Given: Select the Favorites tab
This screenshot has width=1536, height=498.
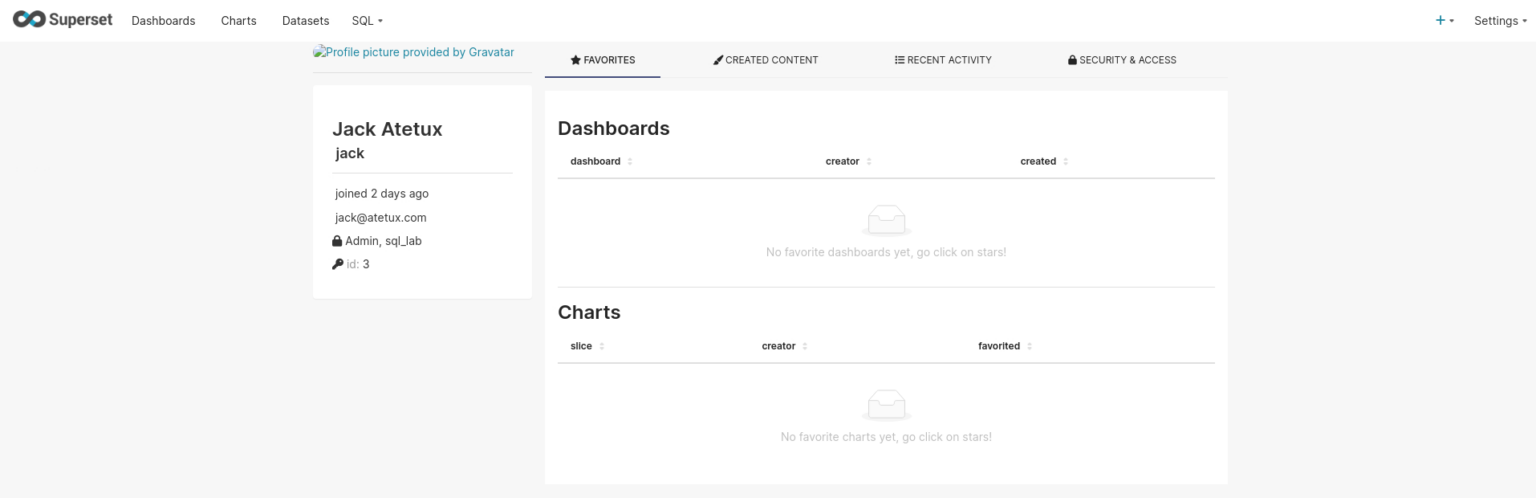Looking at the screenshot, I should pos(602,60).
